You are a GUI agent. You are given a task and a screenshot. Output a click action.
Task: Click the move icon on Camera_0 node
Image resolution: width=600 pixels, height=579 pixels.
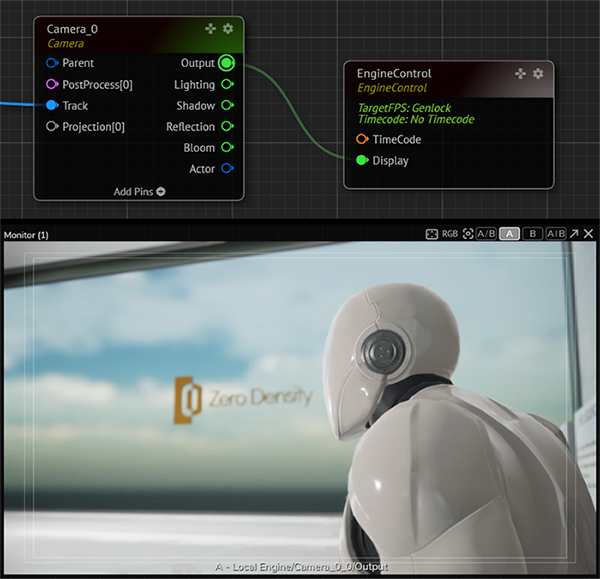tap(211, 29)
